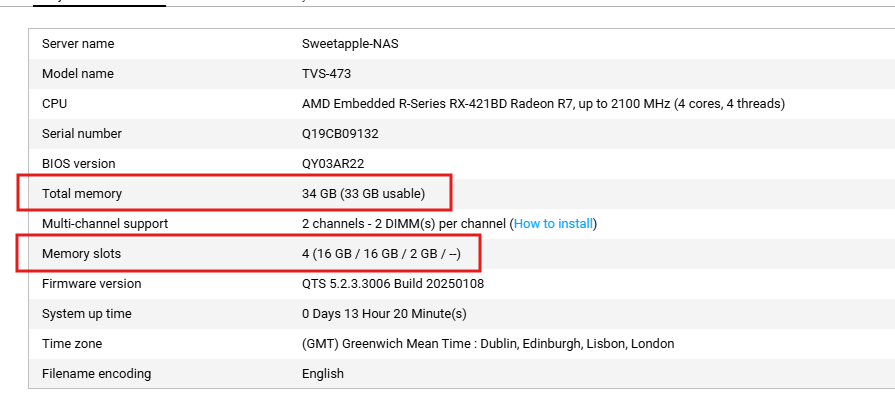Click firmware version QTS 5.2.3.3006 value
Viewport: 895px width, 412px height.
coord(395,284)
